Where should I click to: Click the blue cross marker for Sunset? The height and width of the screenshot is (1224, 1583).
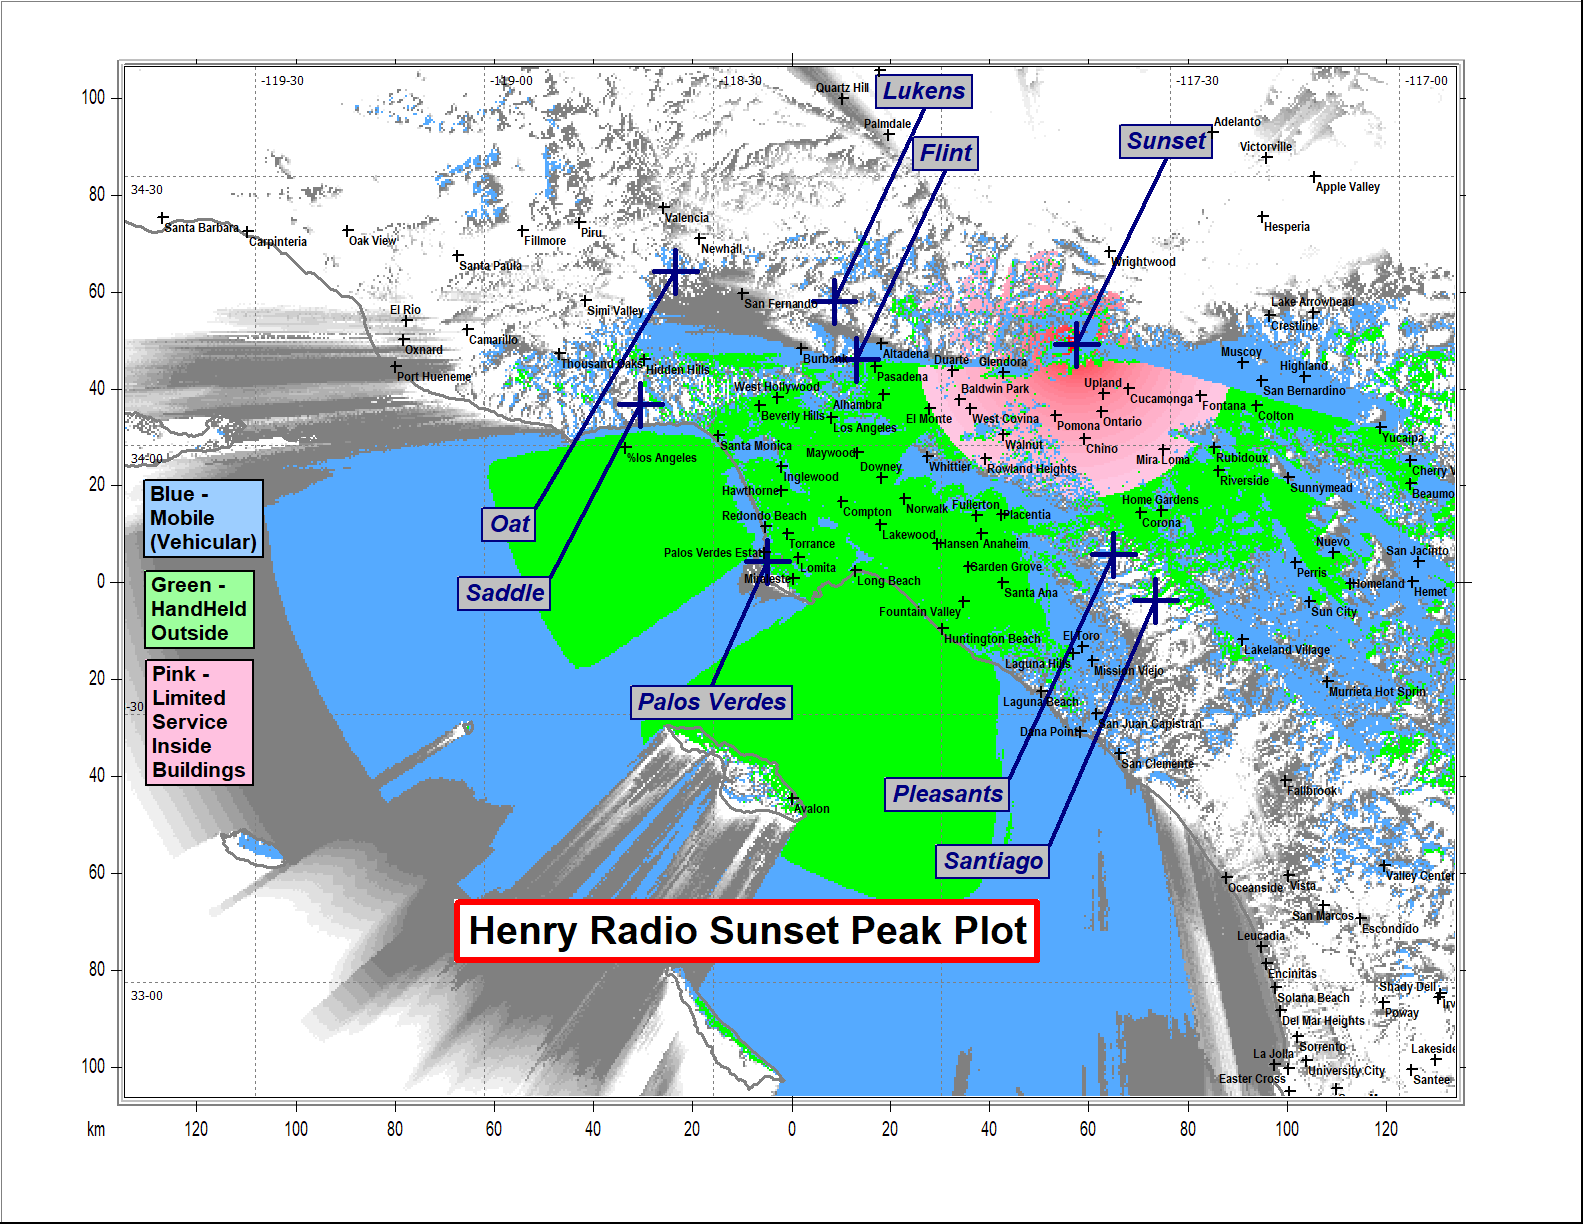coord(1077,345)
